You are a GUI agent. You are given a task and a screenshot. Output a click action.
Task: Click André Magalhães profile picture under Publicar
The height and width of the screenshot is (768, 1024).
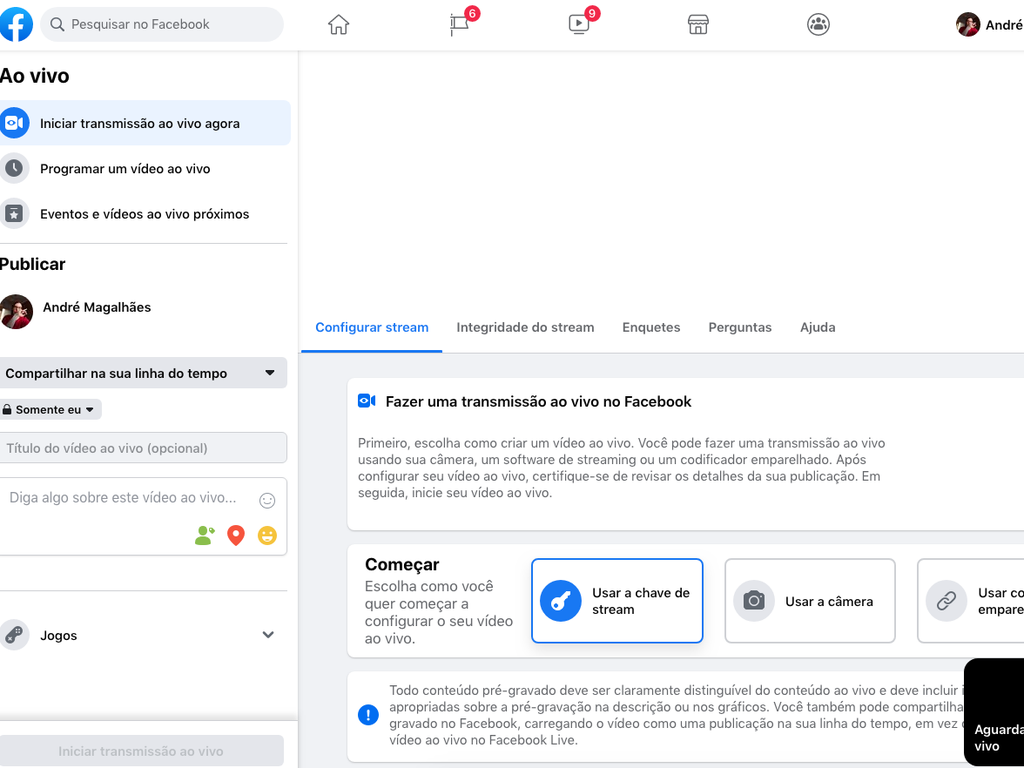coord(16,312)
